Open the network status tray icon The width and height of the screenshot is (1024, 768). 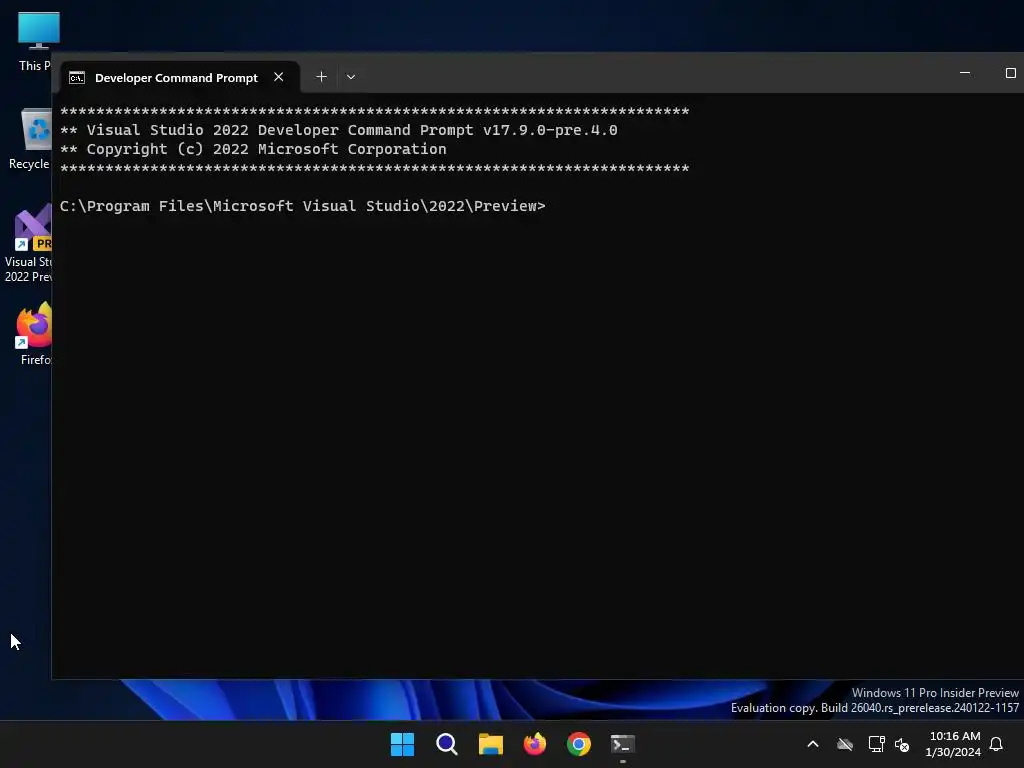click(876, 744)
